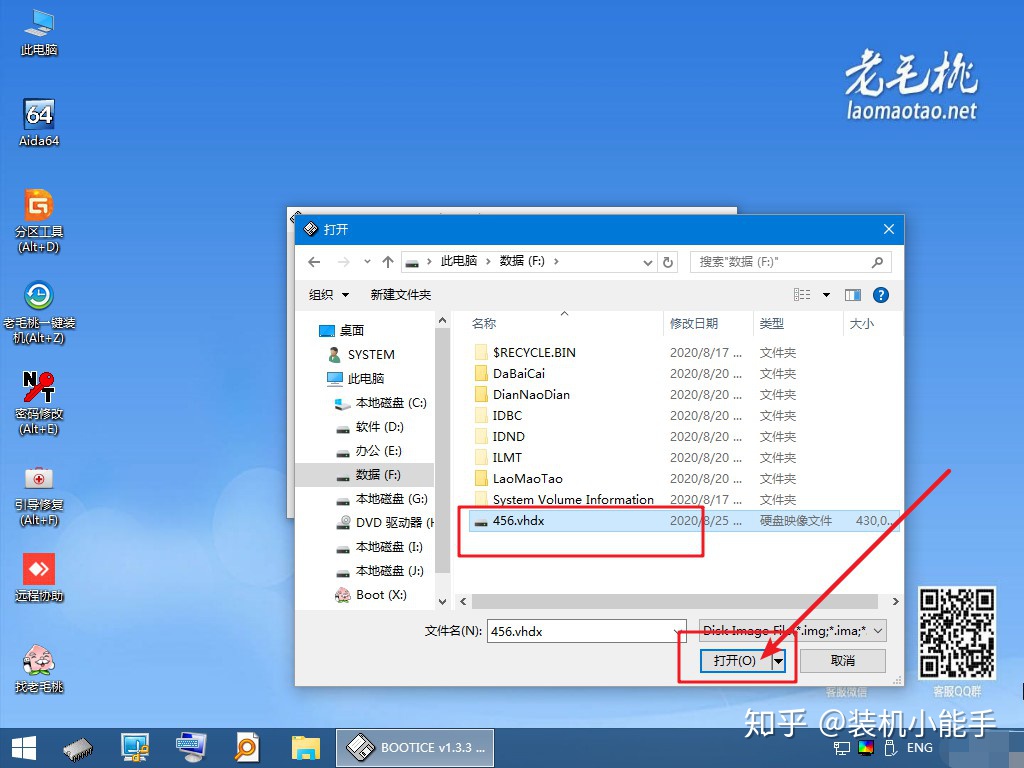Go forward in the Open dialog
The image size is (1024, 768).
click(344, 262)
